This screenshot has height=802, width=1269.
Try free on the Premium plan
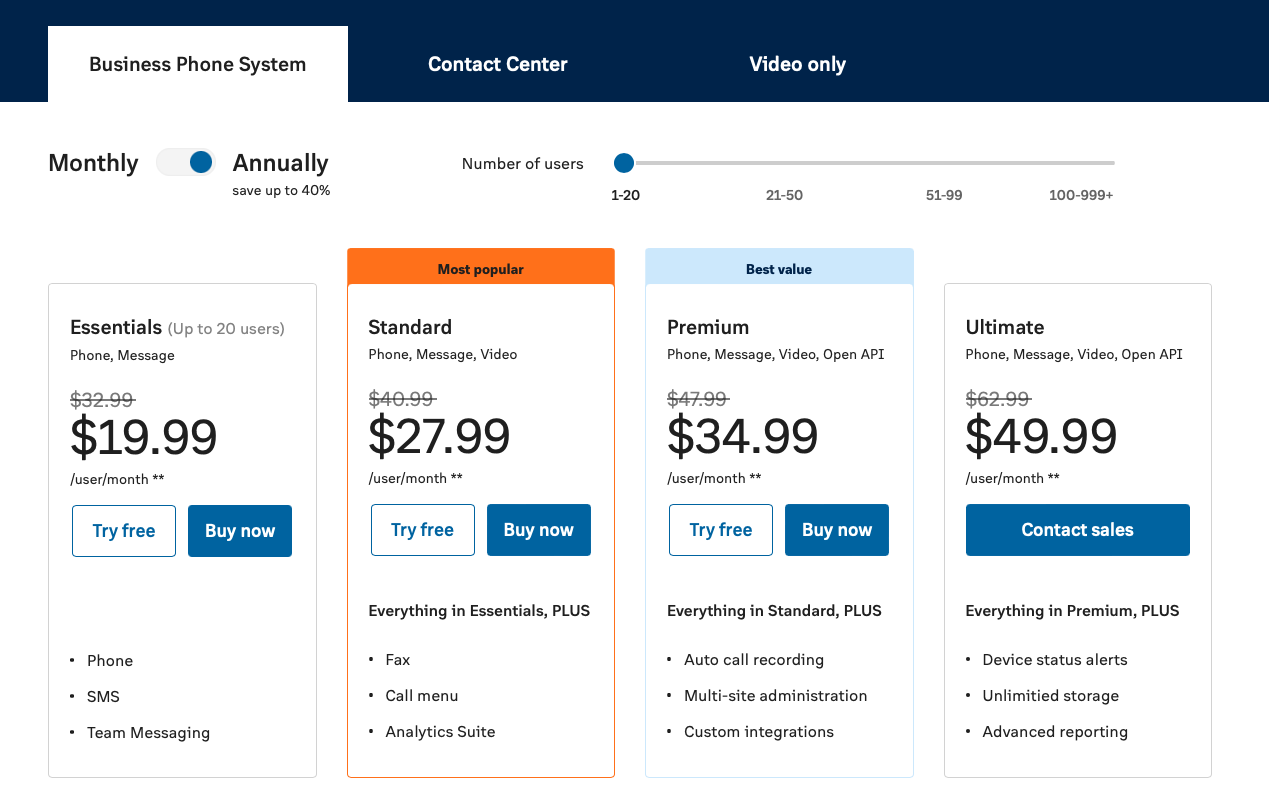click(720, 530)
